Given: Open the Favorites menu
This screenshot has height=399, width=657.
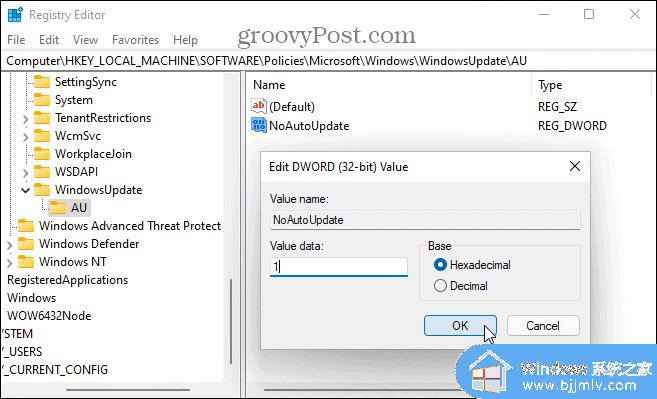Looking at the screenshot, I should (x=135, y=40).
